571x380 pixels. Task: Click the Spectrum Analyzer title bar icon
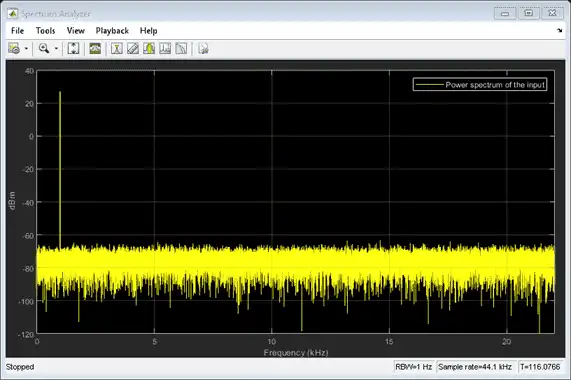click(13, 13)
